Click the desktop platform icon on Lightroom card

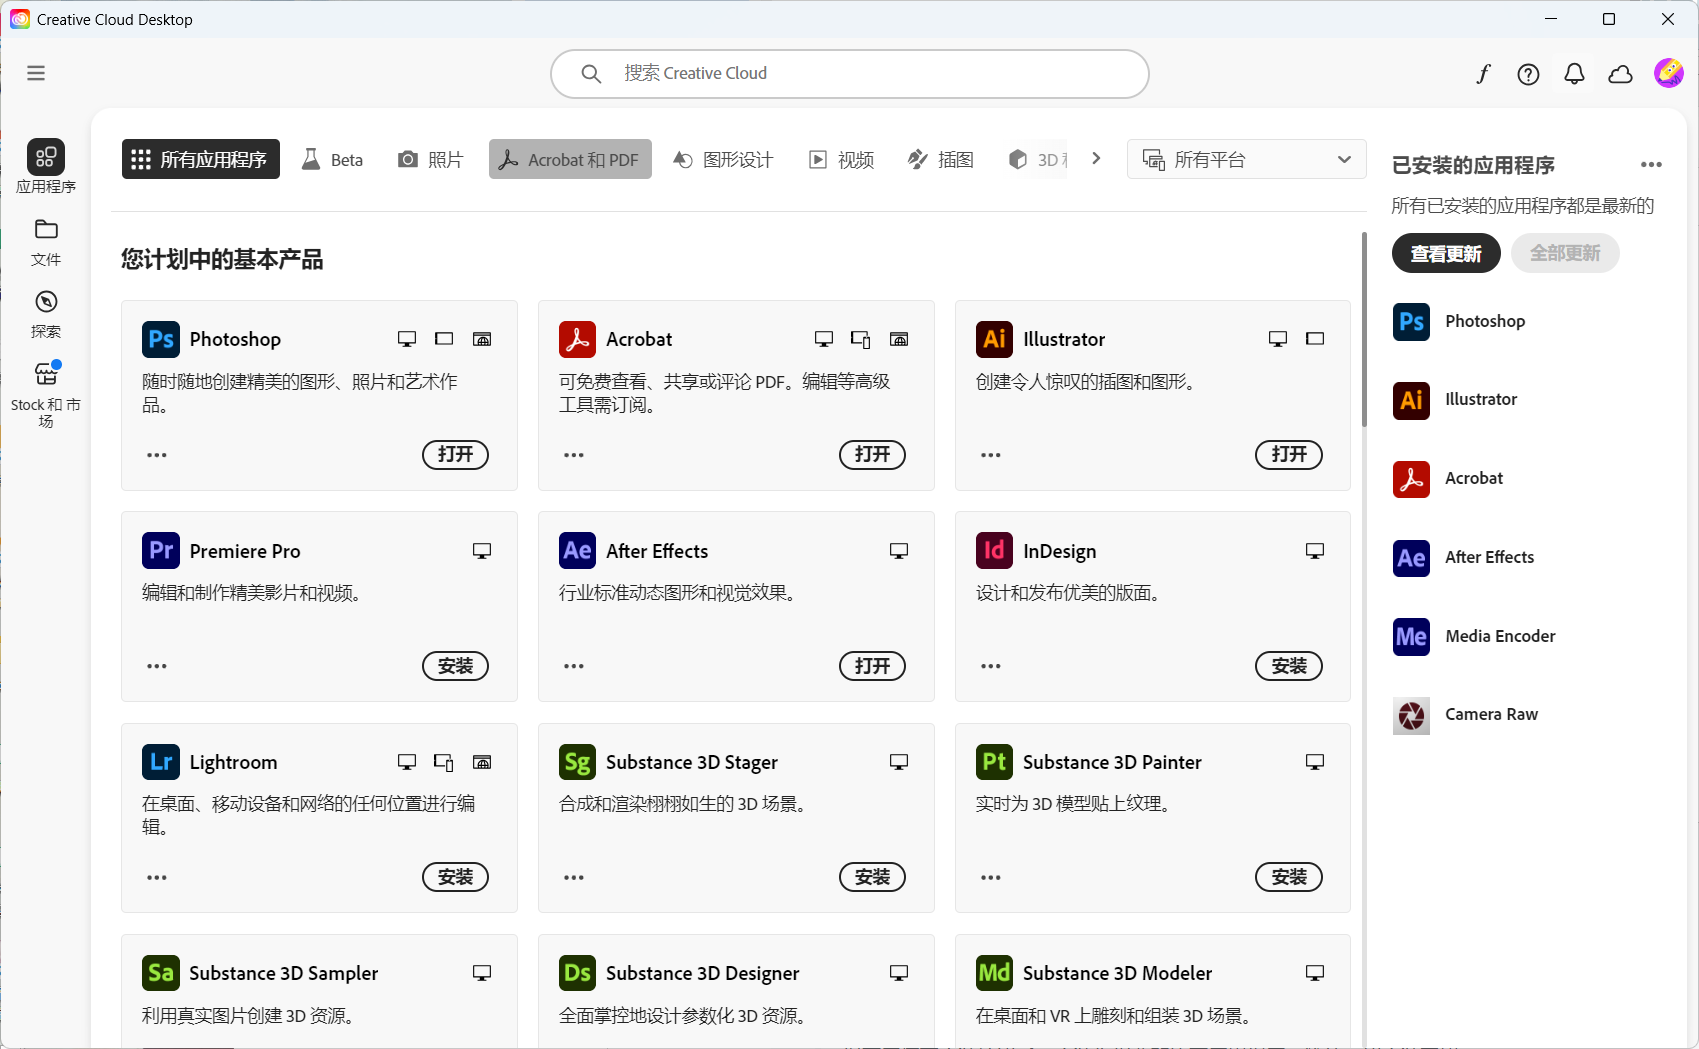point(407,762)
